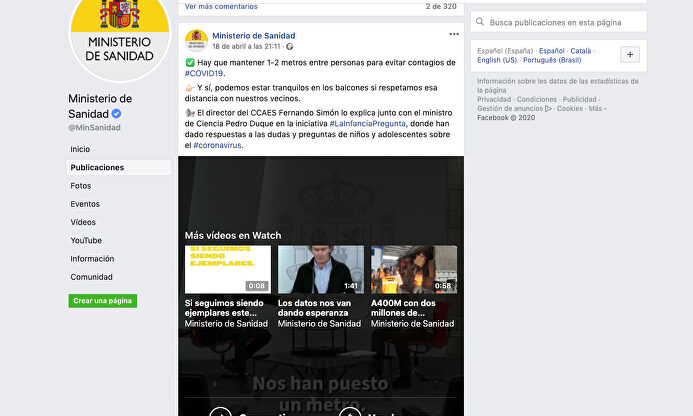This screenshot has width=693, height=416.
Task: Switch language to Español
Action: tap(552, 51)
